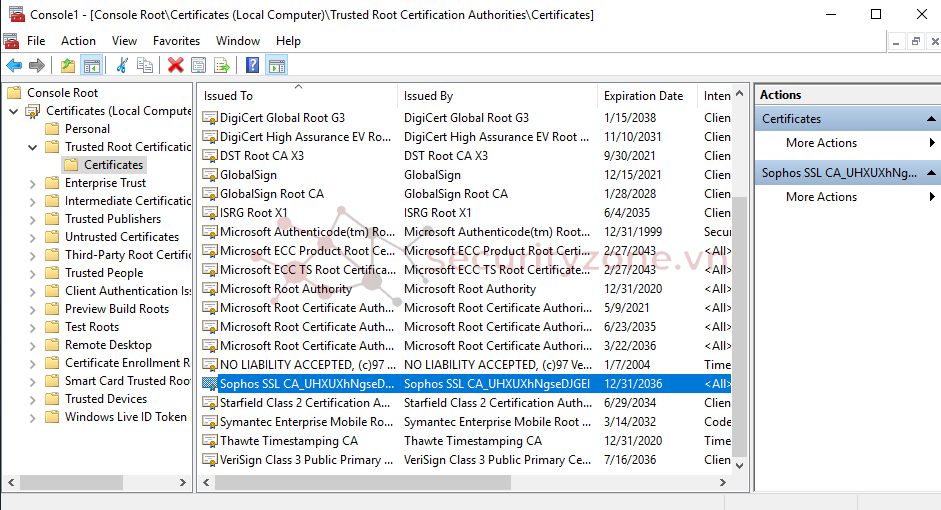
Task: Toggle the Show/Hide Action Pane button
Action: [x=277, y=65]
